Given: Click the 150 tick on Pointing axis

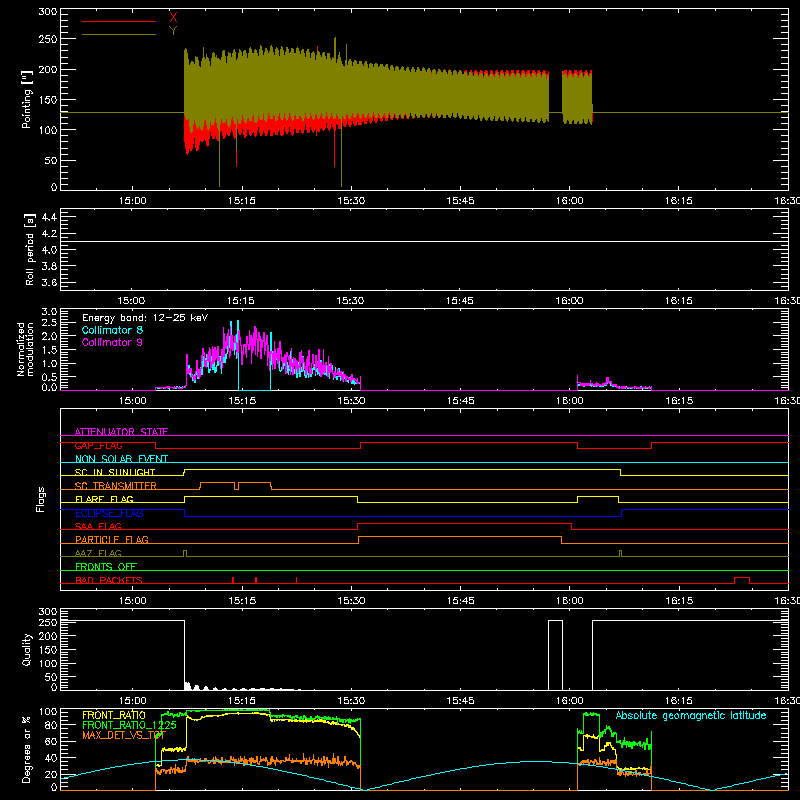Looking at the screenshot, I should click(x=47, y=99).
